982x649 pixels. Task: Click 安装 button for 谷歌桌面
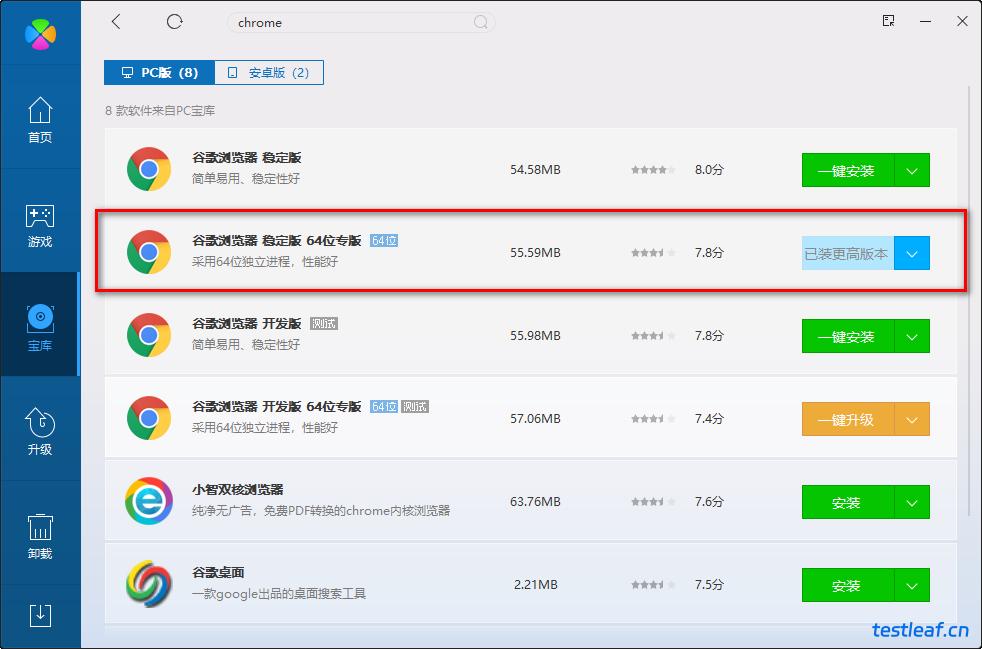pyautogui.click(x=847, y=586)
